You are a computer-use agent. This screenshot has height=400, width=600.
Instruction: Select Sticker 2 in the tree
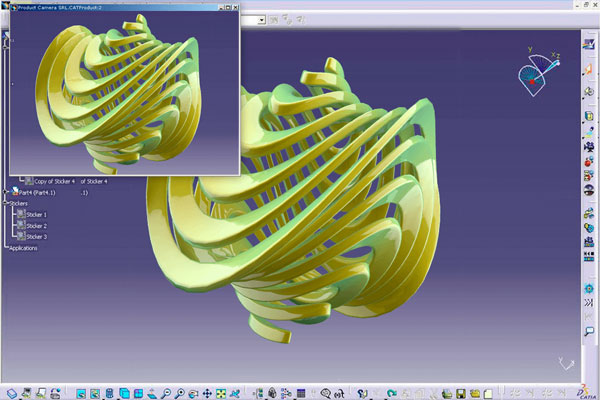click(36, 226)
